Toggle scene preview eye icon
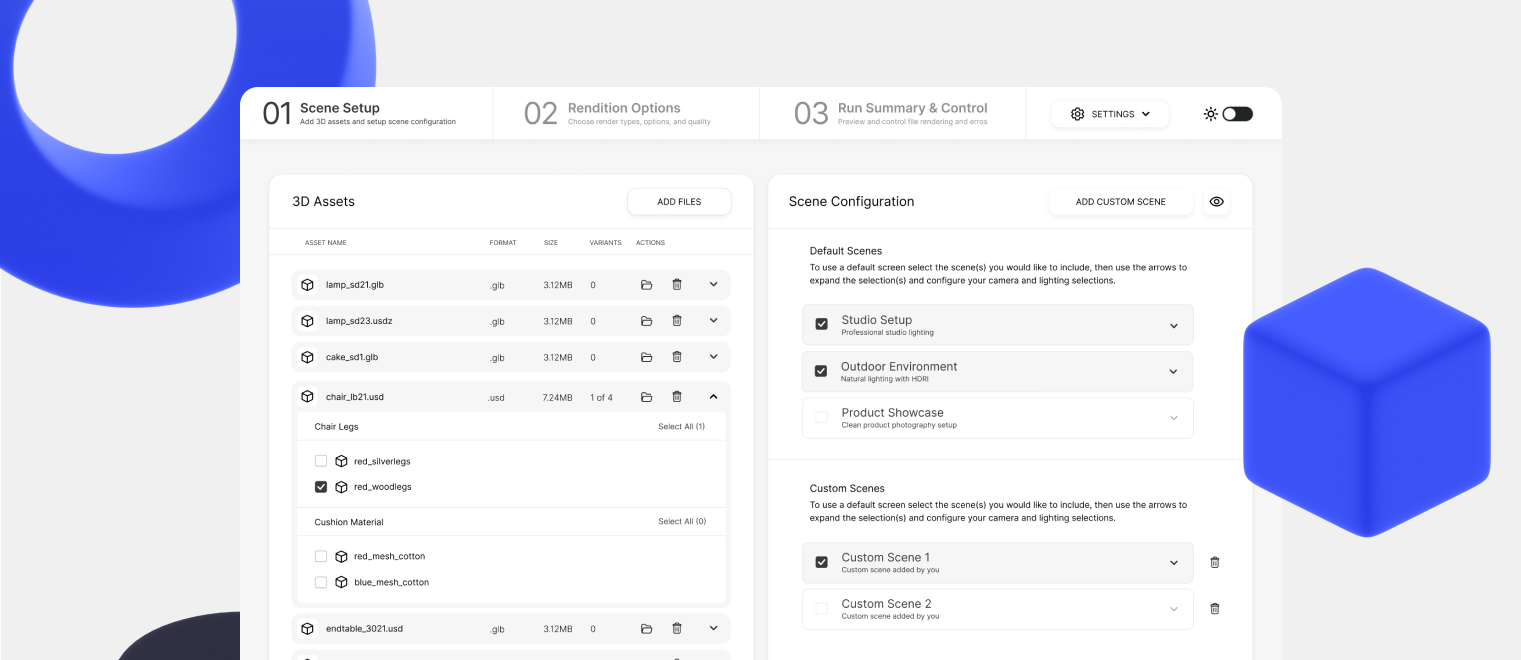The height and width of the screenshot is (660, 1521). tap(1216, 202)
